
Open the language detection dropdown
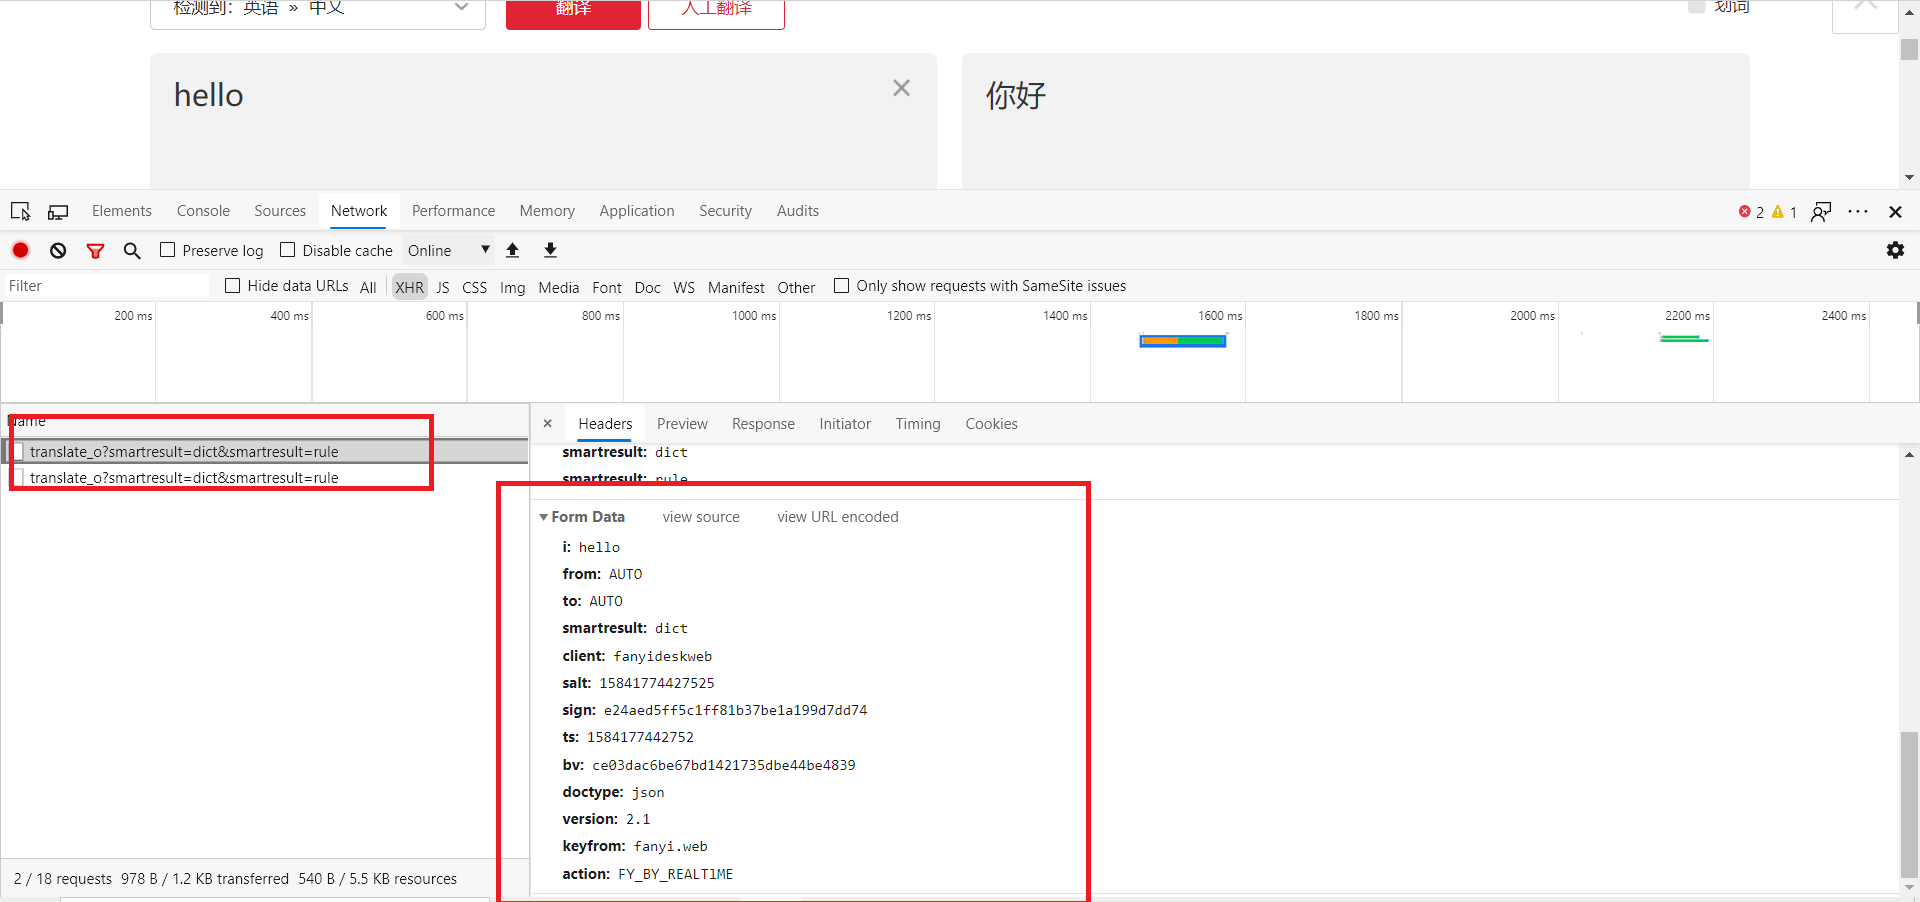(x=318, y=12)
